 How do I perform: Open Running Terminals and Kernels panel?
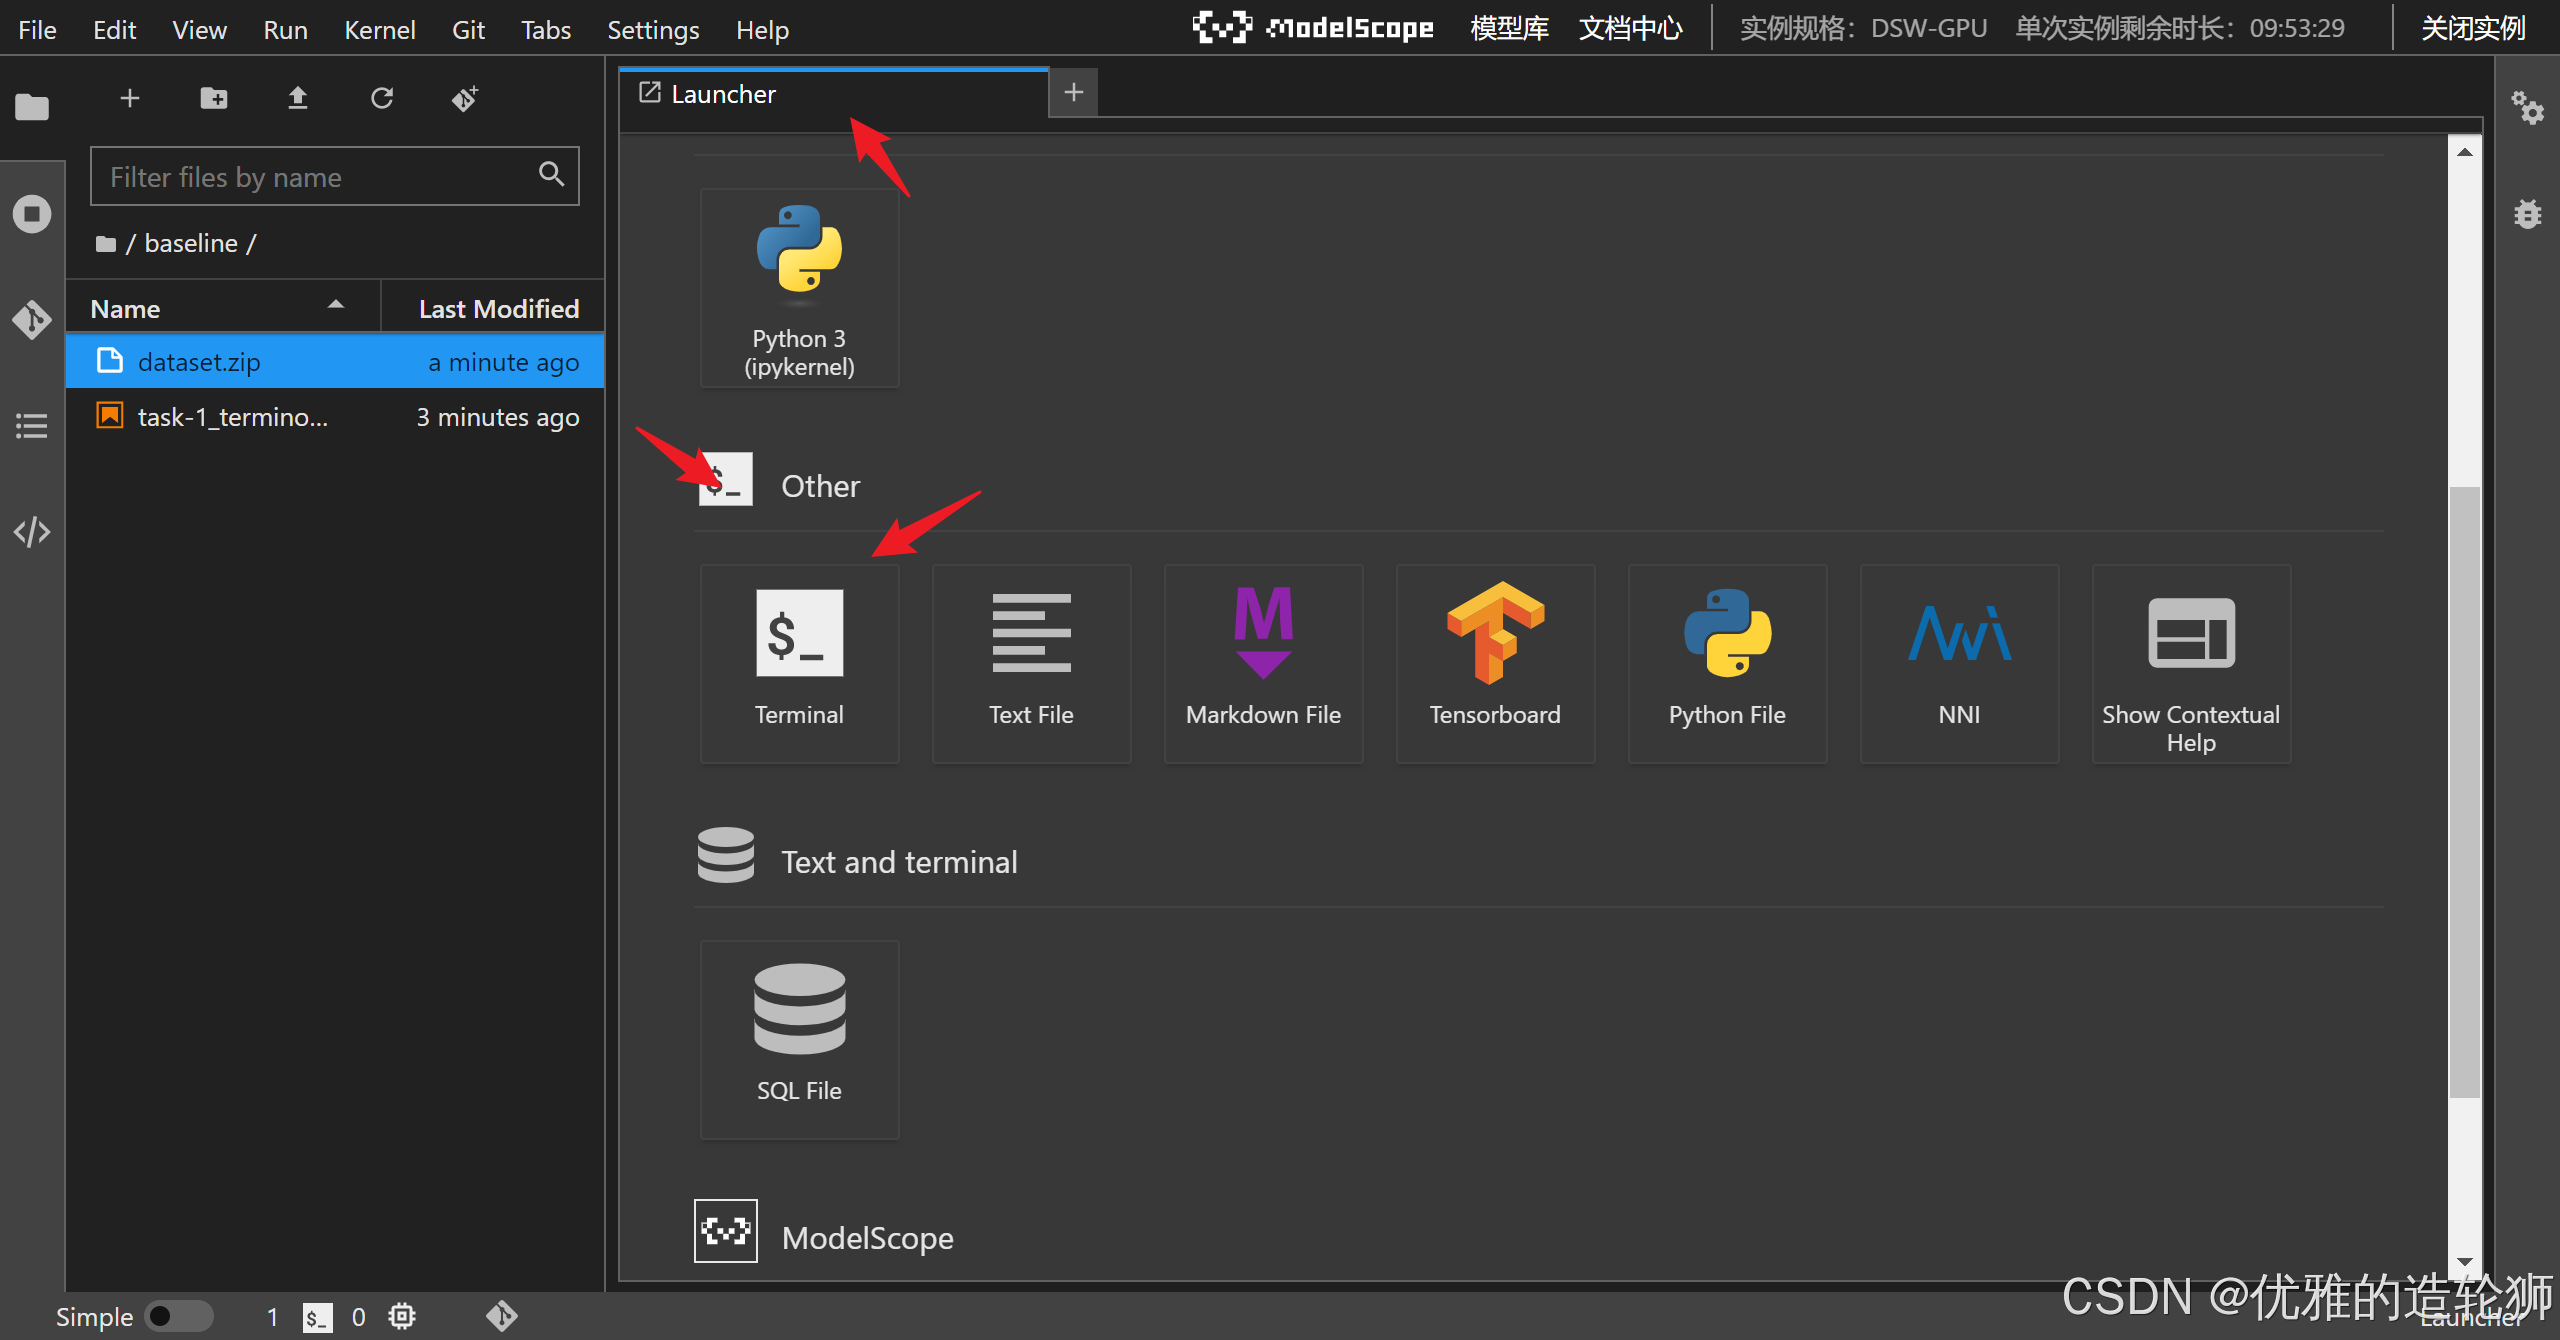tap(32, 214)
